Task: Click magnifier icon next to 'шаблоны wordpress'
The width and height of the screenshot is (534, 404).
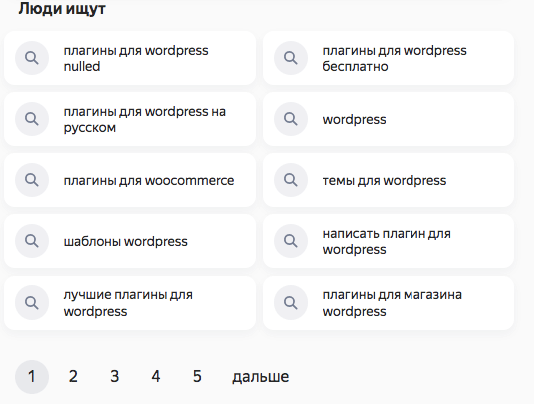Action: [32, 241]
